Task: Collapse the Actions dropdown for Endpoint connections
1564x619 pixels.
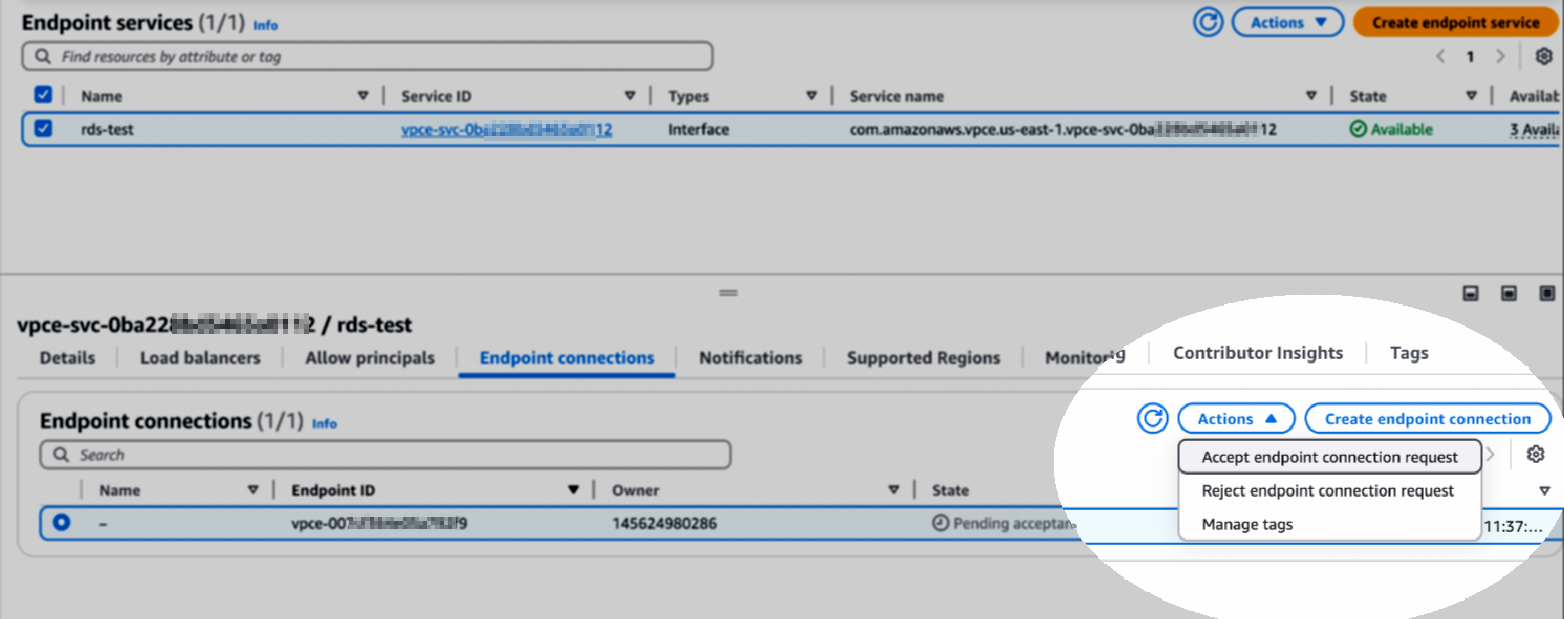Action: pyautogui.click(x=1236, y=419)
